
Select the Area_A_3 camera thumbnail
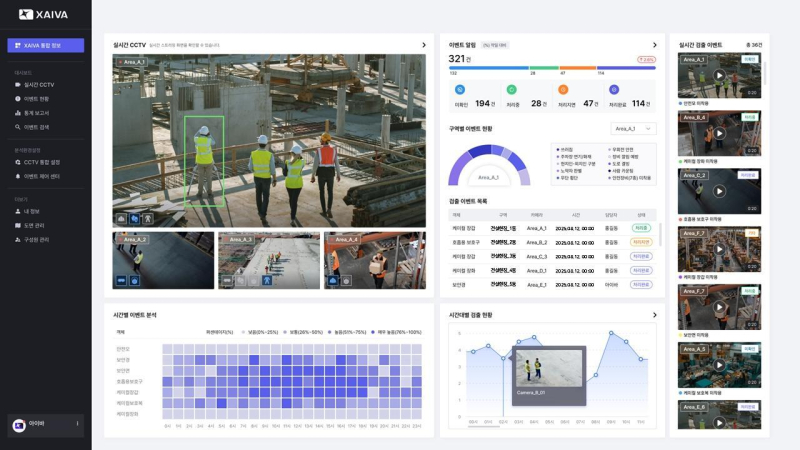(268, 261)
